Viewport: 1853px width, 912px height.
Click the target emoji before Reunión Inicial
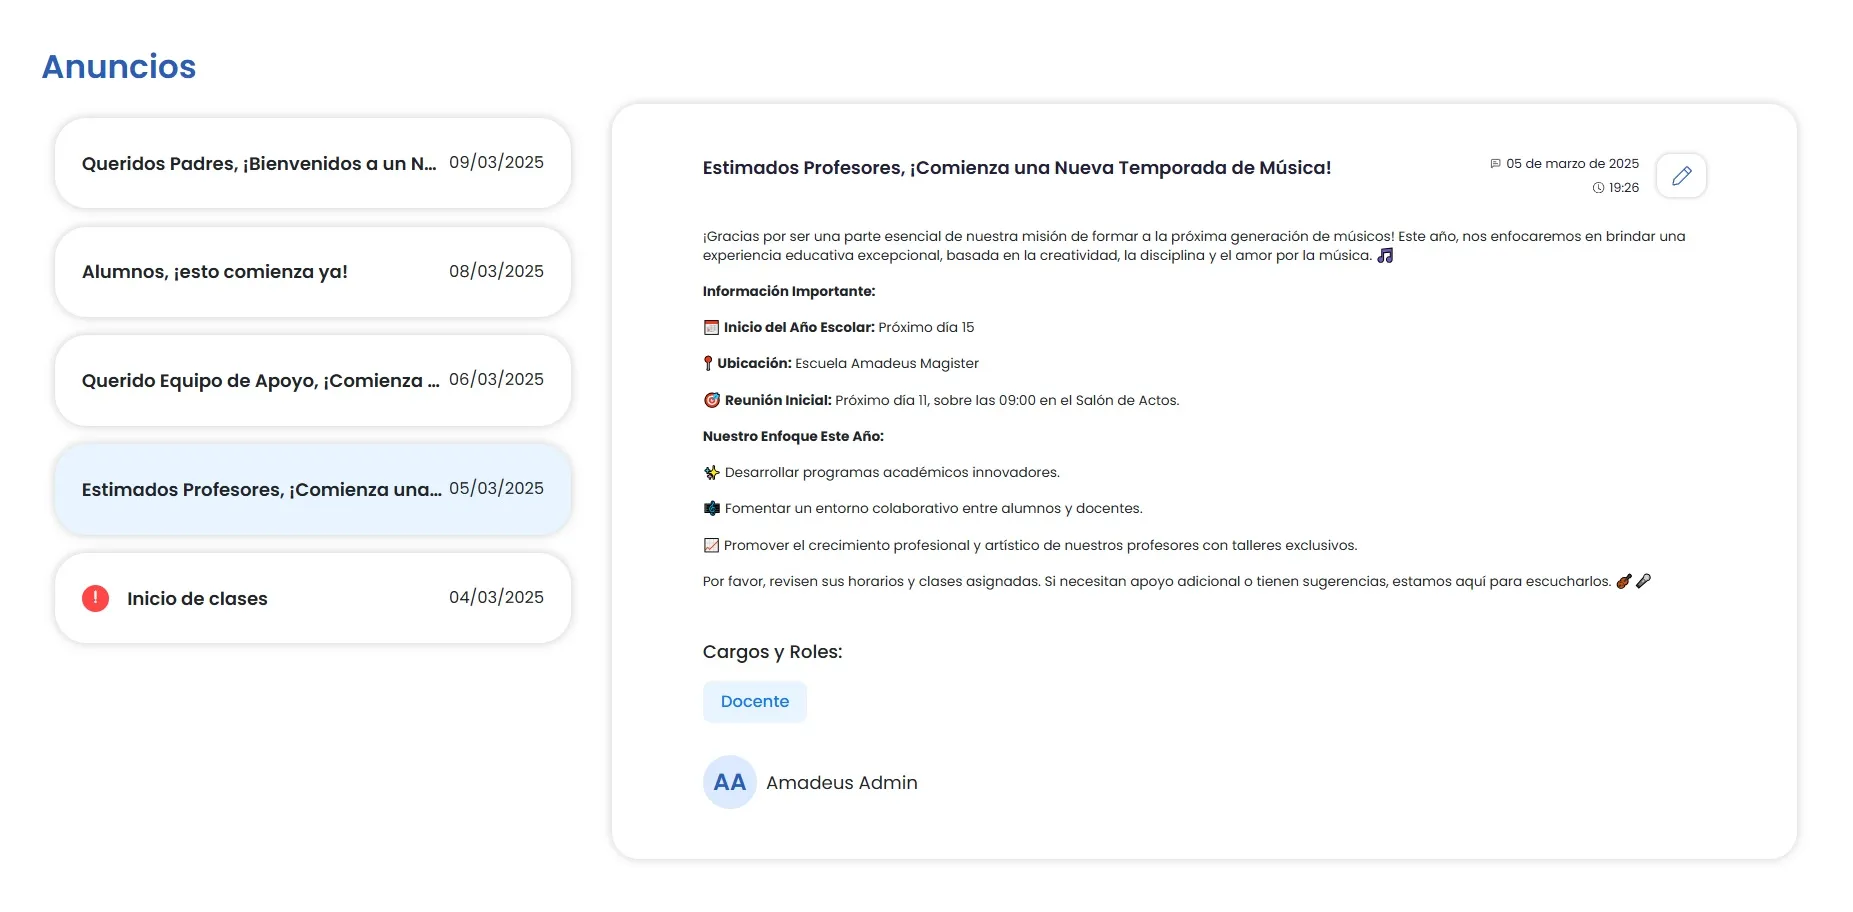tap(710, 399)
